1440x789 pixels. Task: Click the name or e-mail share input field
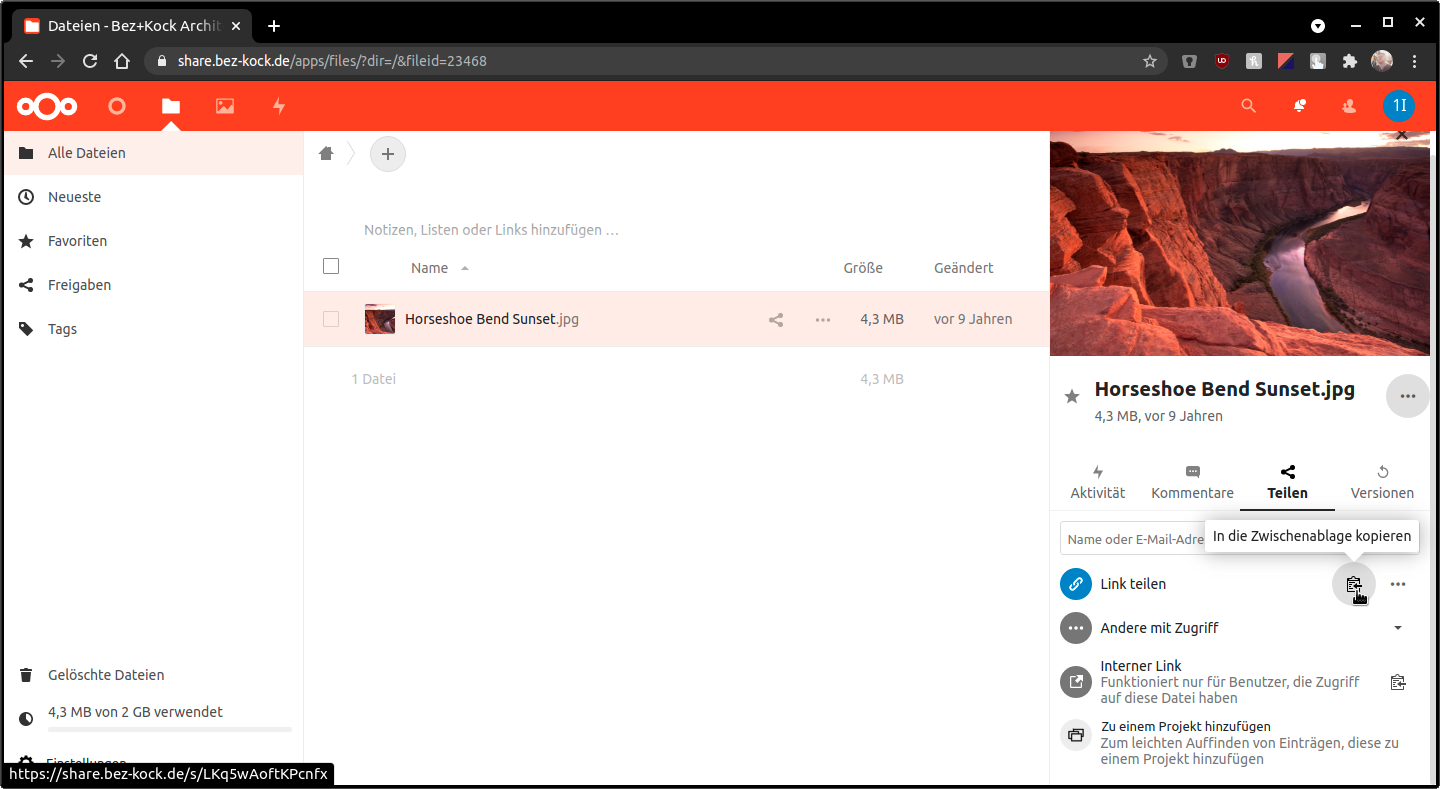1130,539
